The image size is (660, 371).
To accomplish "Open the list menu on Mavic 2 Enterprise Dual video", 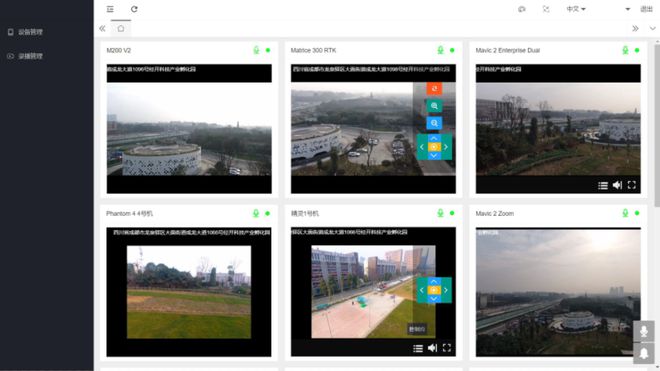I will point(603,185).
